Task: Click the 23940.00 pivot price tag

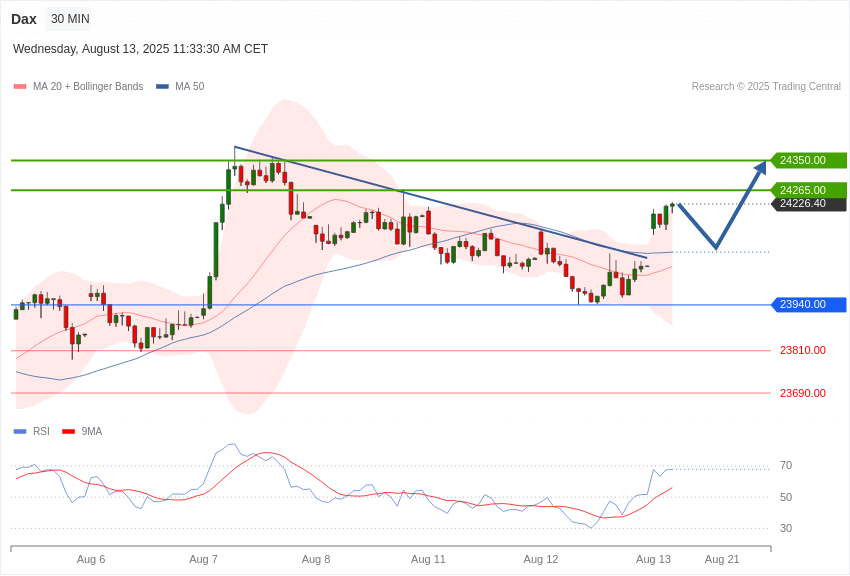Action: tap(808, 305)
